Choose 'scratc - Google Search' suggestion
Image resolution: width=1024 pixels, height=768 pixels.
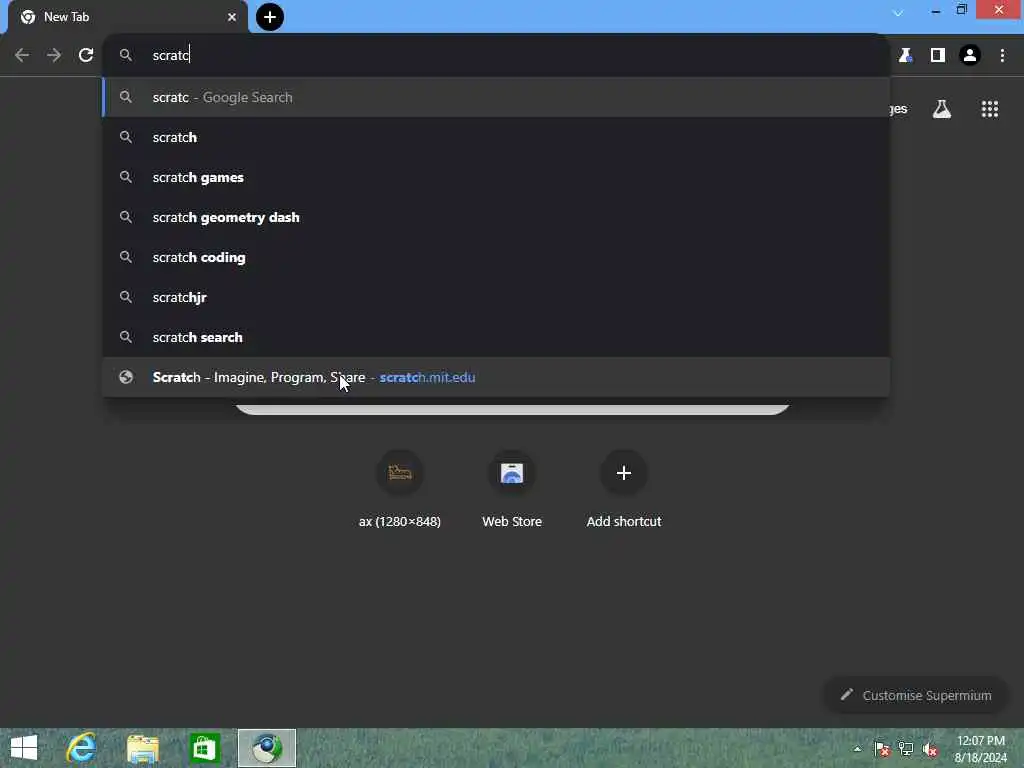(496, 97)
